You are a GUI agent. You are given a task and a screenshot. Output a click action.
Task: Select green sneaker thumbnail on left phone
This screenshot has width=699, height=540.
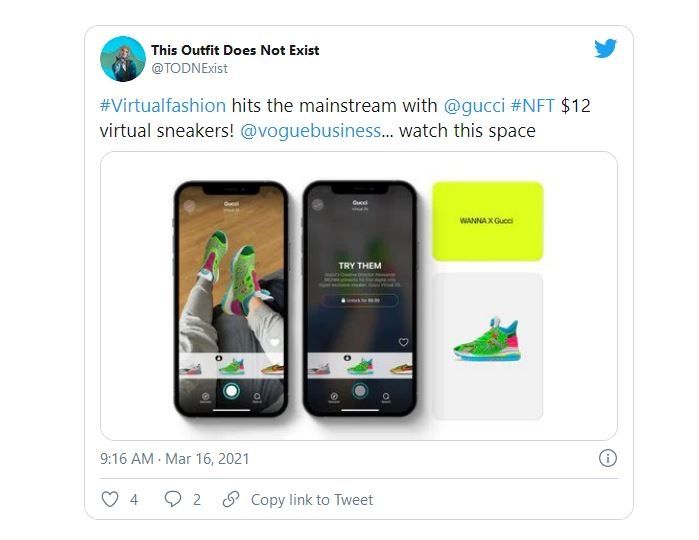pos(231,365)
